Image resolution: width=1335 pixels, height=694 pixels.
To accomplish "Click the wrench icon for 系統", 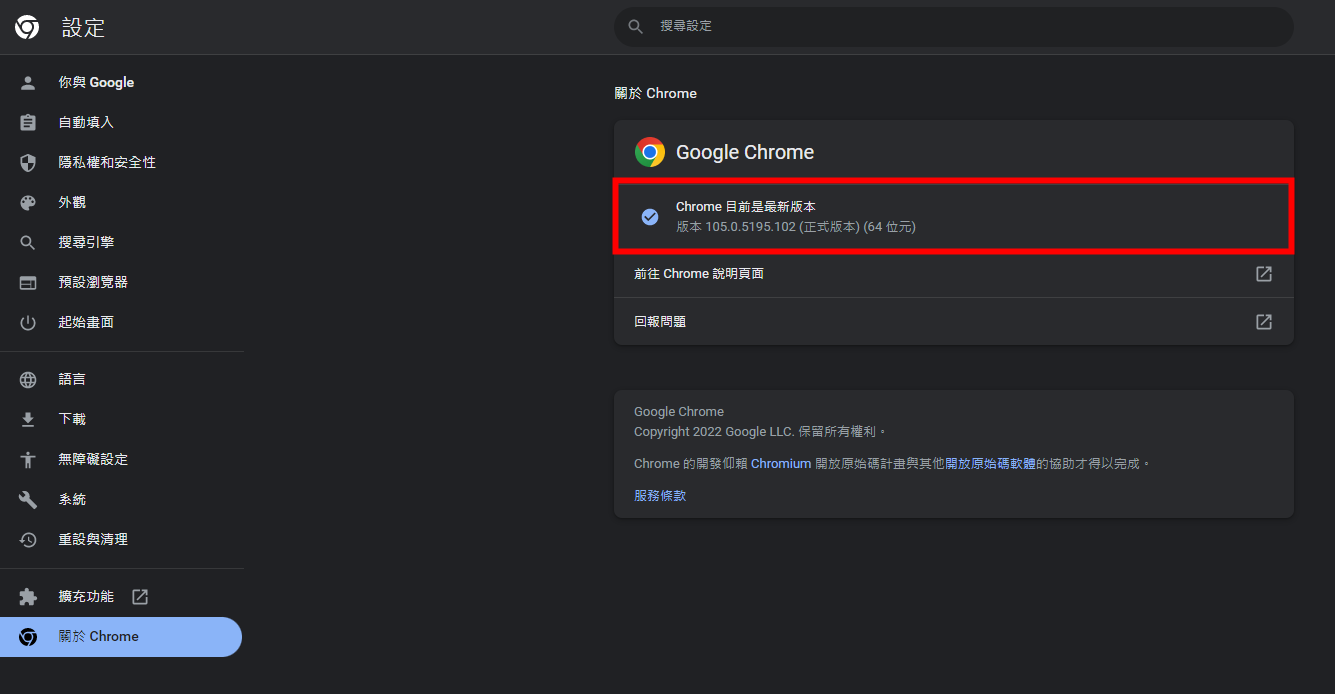I will tap(28, 500).
